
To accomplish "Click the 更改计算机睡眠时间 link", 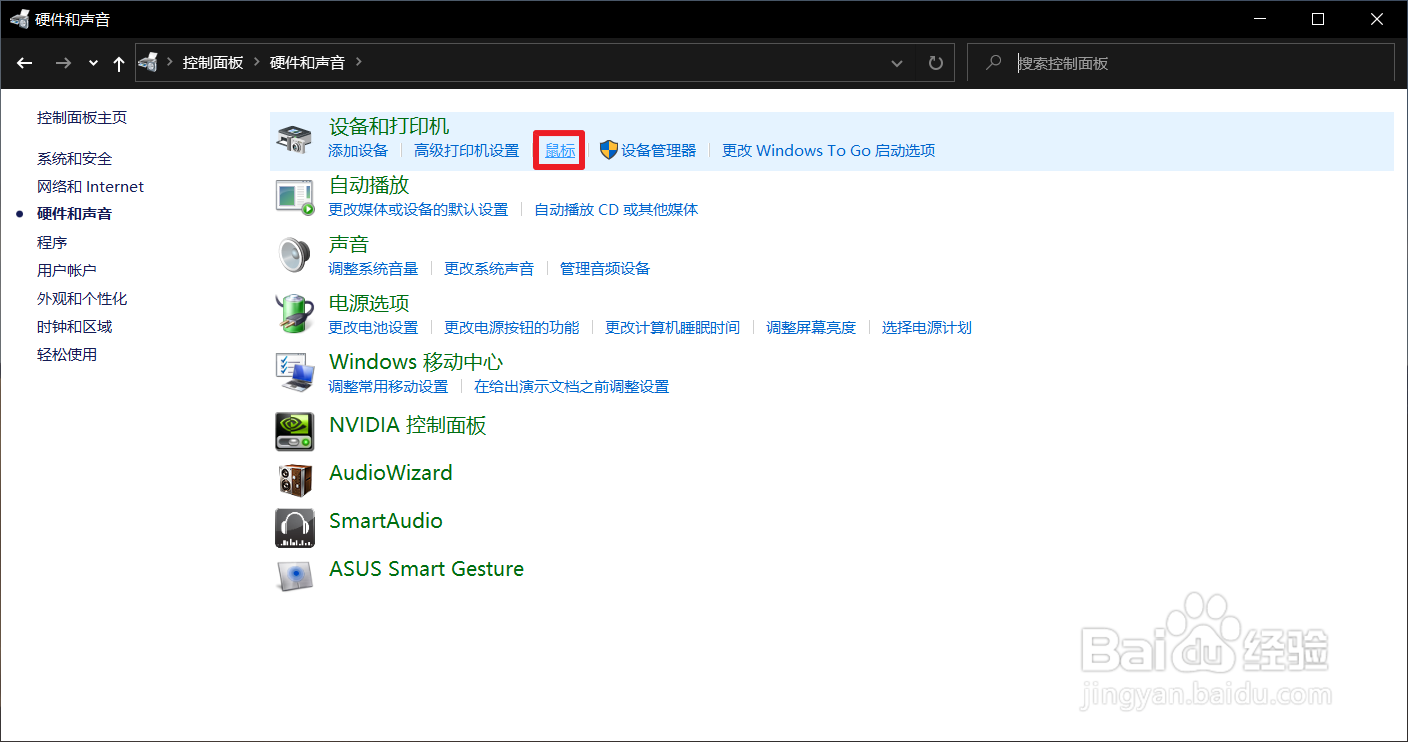I will click(x=673, y=328).
